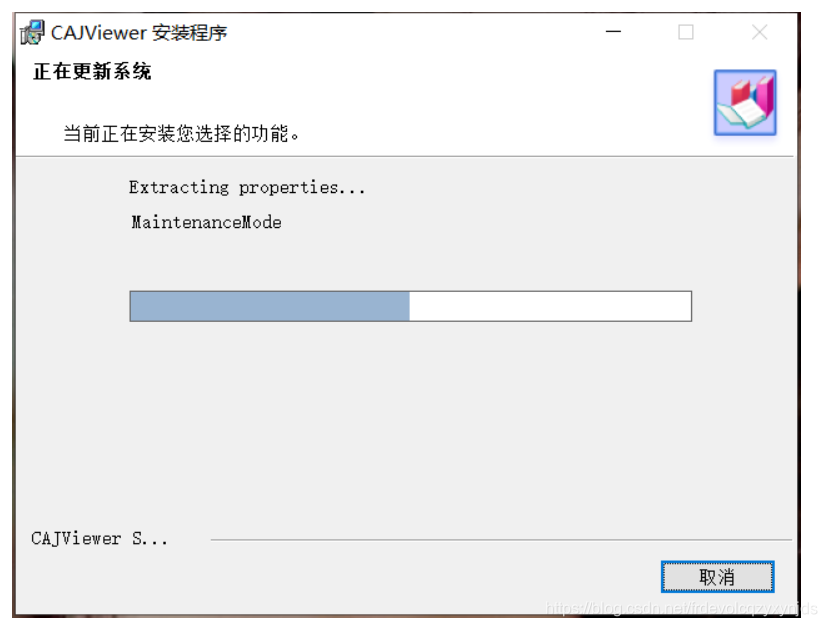Click the CAJViewer book logo image
The height and width of the screenshot is (627, 827).
tap(745, 103)
